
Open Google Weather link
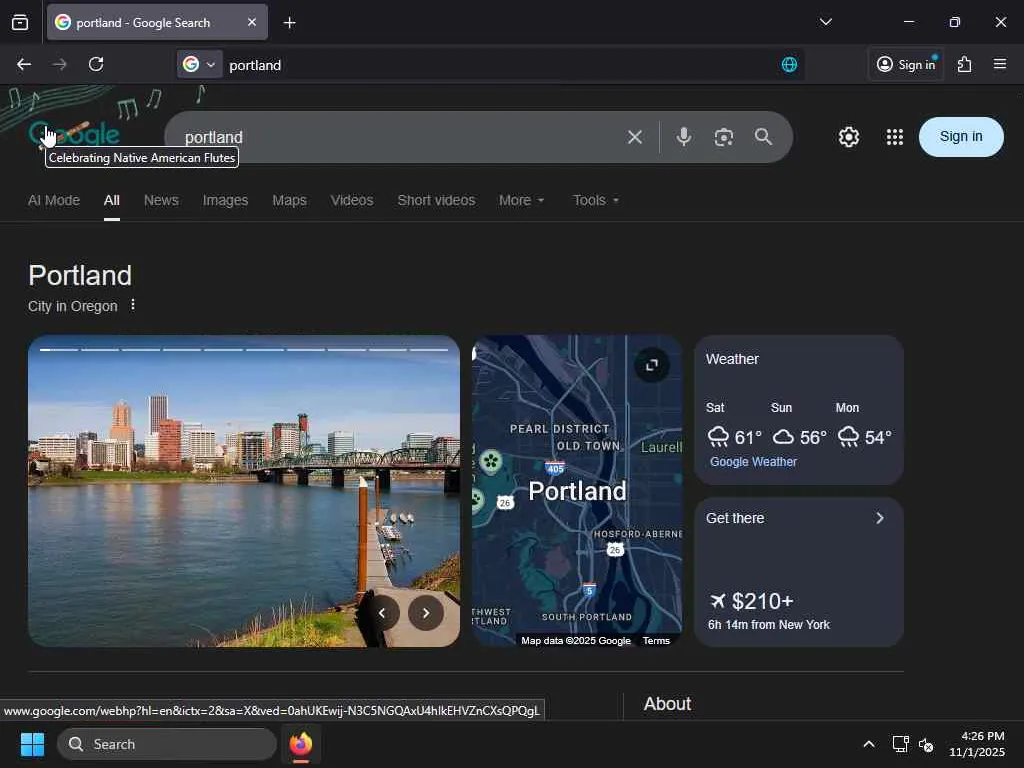tap(754, 462)
